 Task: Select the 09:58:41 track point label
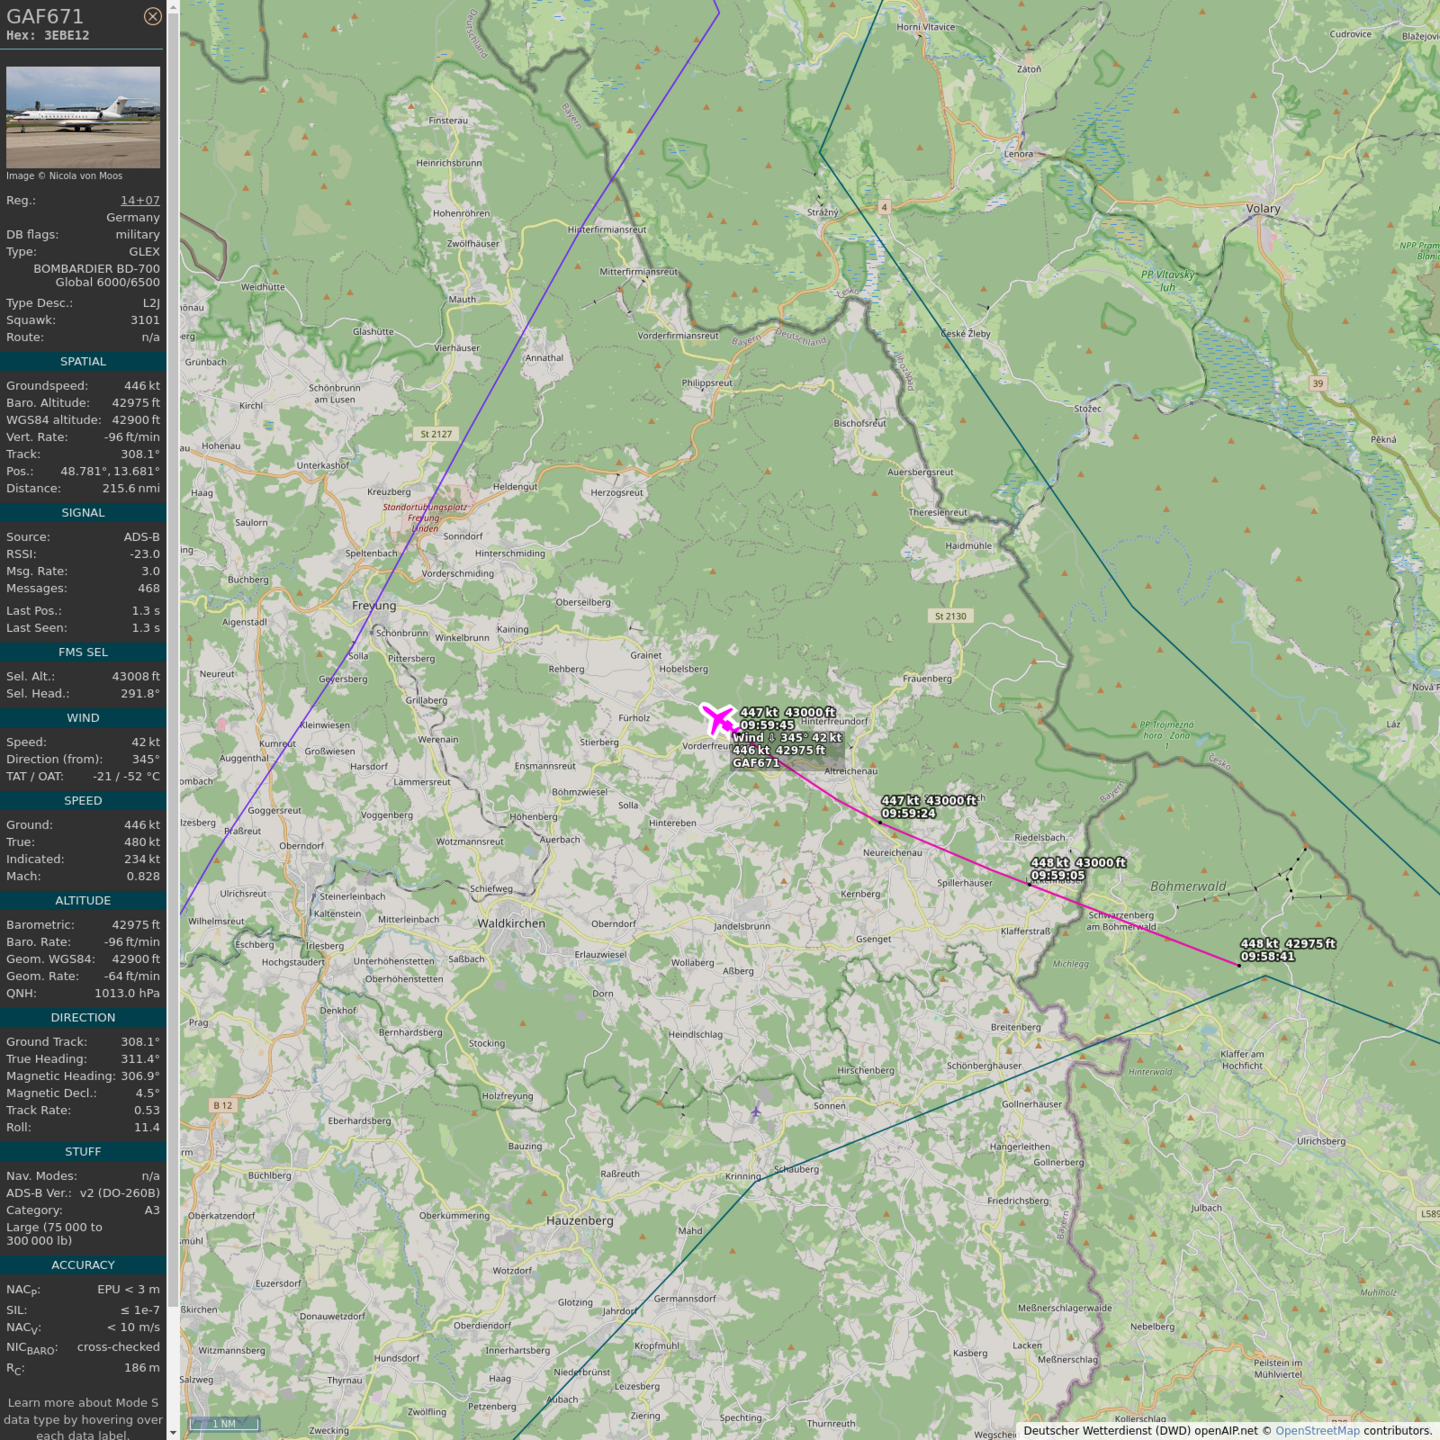click(x=1268, y=957)
